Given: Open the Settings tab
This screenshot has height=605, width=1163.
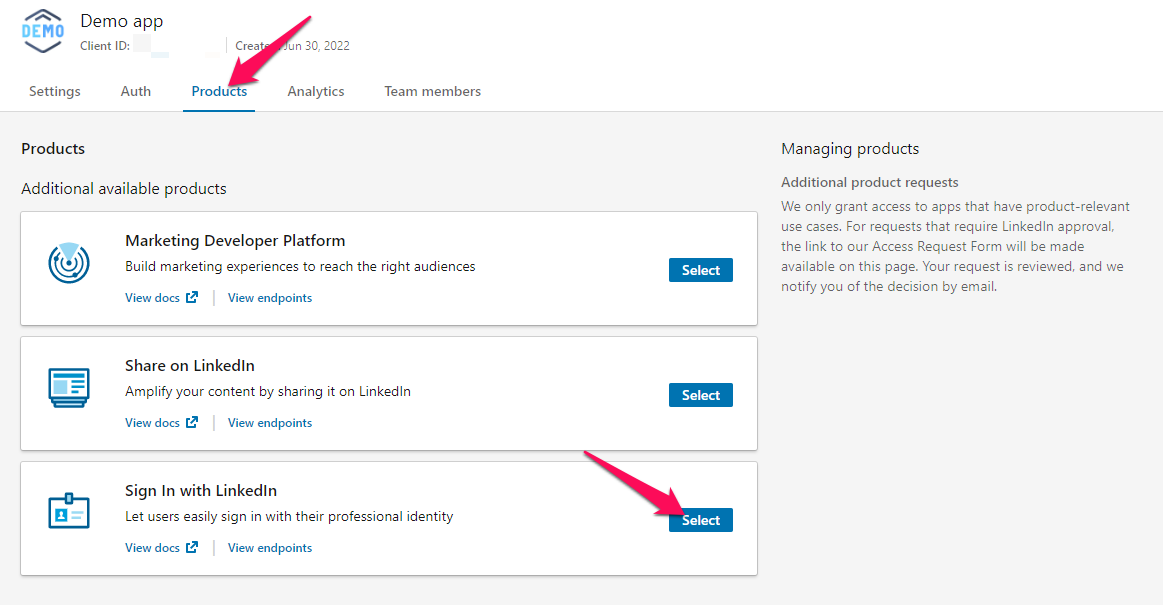Looking at the screenshot, I should pos(54,91).
